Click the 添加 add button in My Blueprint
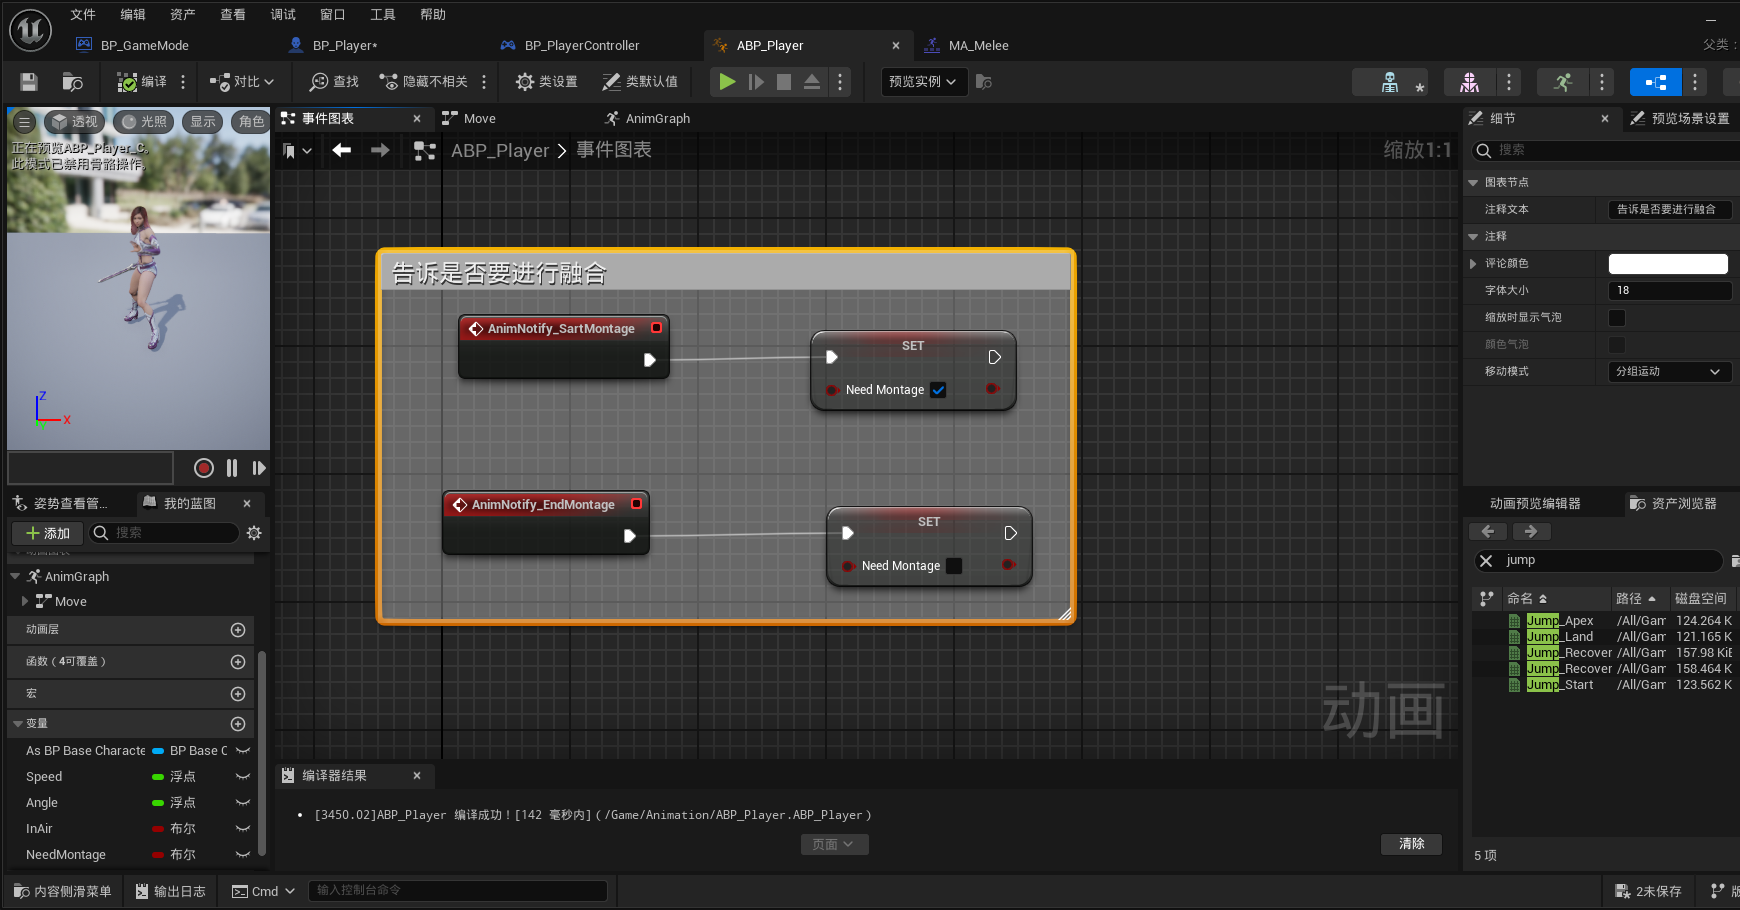This screenshot has height=910, width=1740. tap(47, 533)
